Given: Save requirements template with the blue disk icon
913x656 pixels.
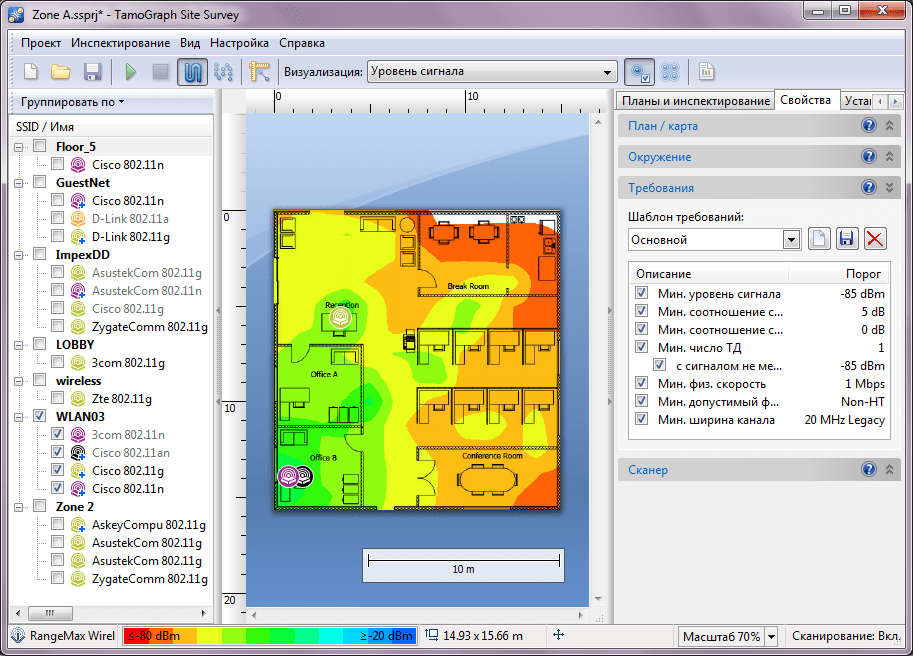Looking at the screenshot, I should tap(847, 239).
